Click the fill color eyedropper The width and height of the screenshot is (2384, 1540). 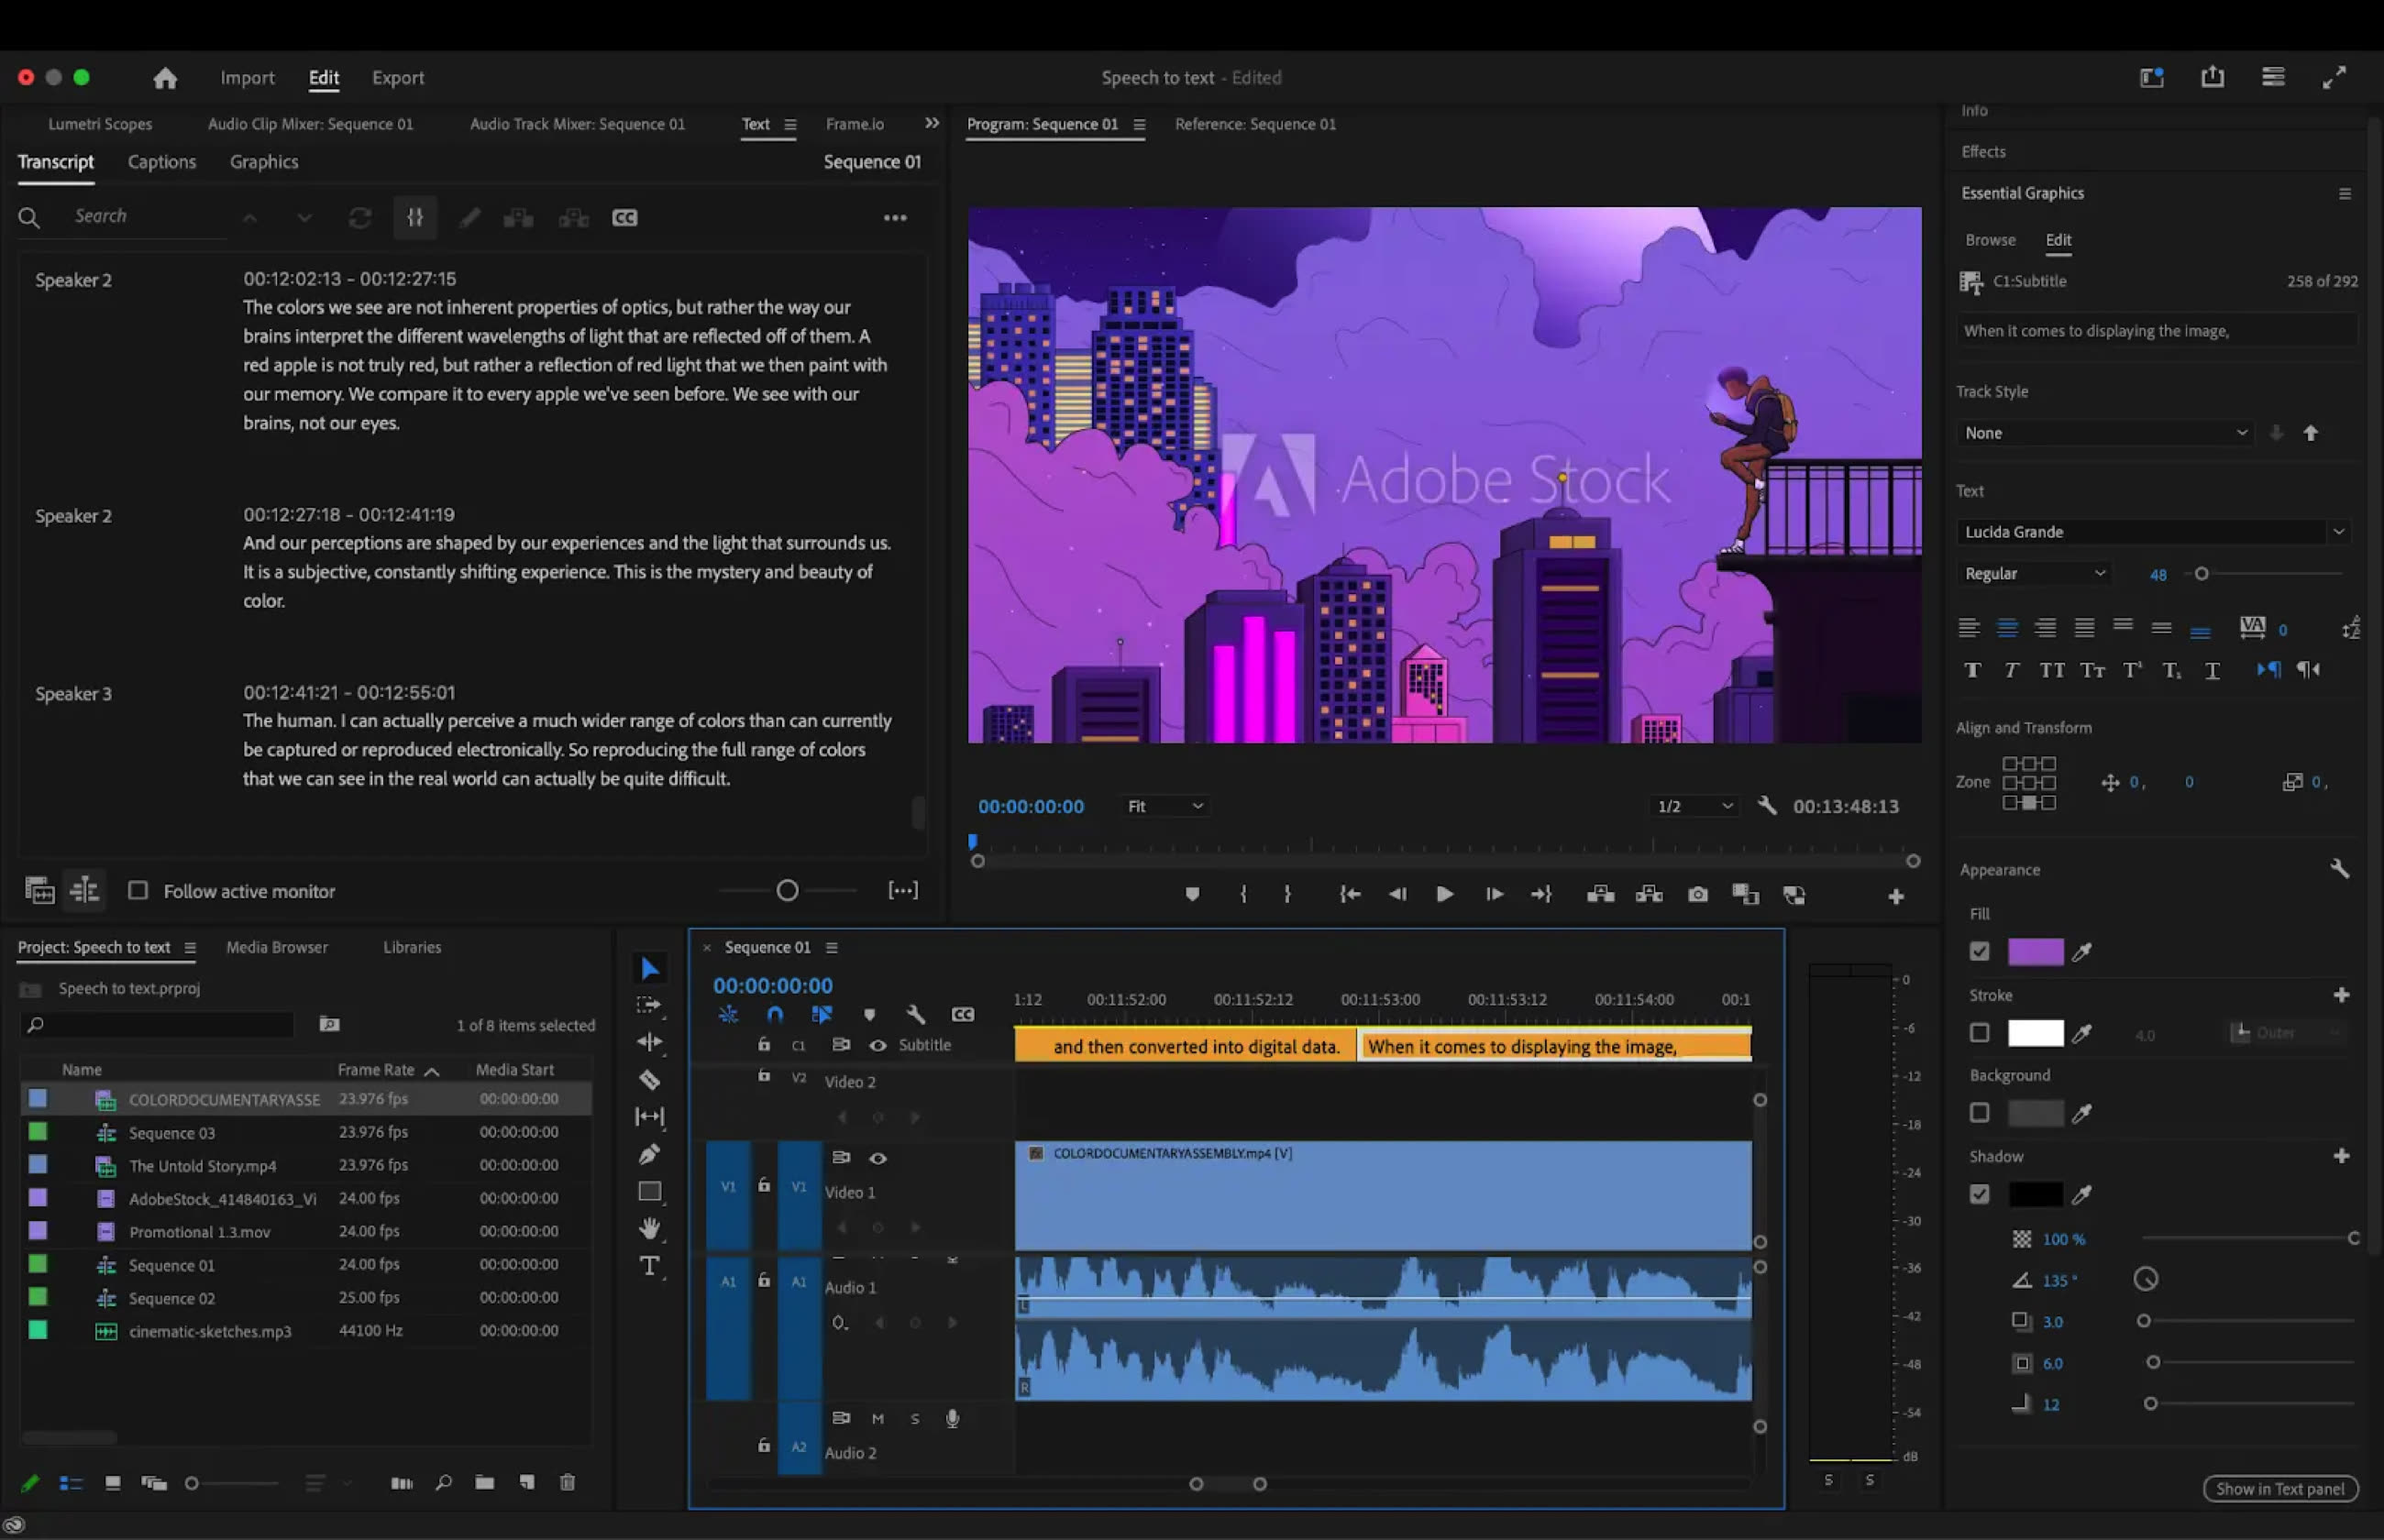(2081, 952)
